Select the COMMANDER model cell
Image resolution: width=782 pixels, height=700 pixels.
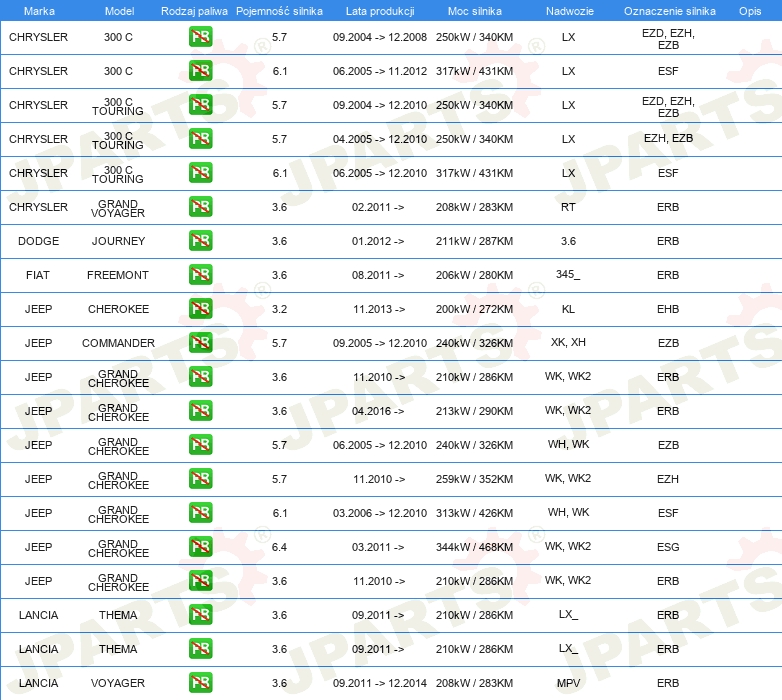(x=118, y=343)
